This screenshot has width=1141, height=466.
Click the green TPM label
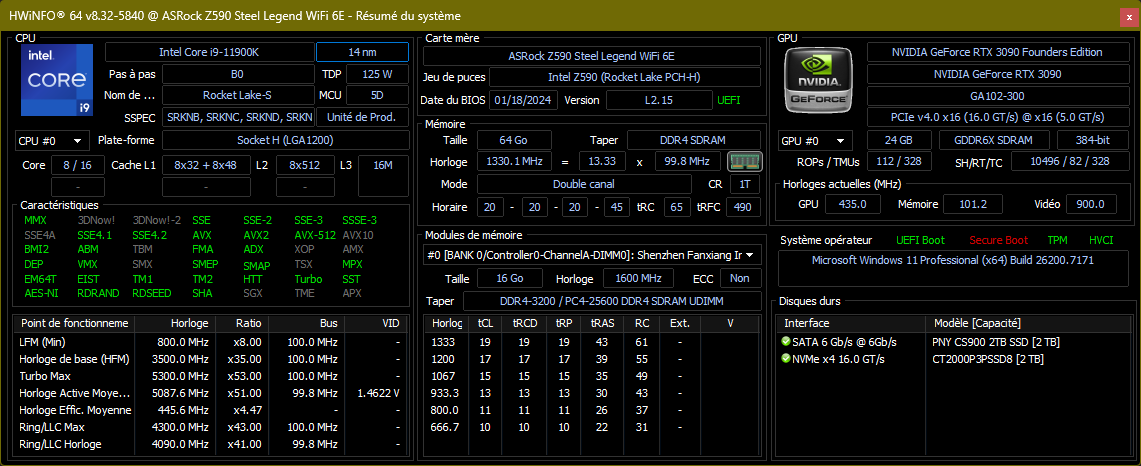[1057, 240]
